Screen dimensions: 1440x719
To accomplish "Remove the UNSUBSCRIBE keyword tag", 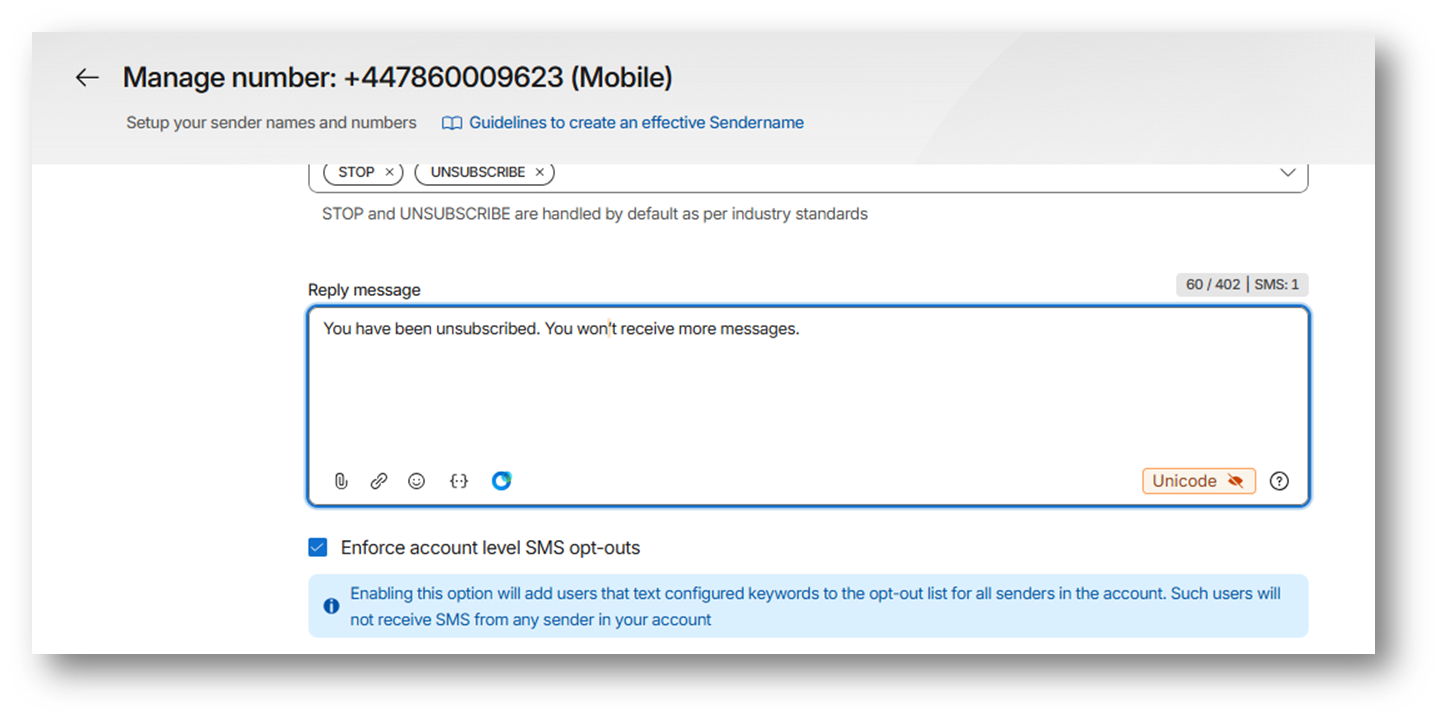I will pyautogui.click(x=539, y=172).
